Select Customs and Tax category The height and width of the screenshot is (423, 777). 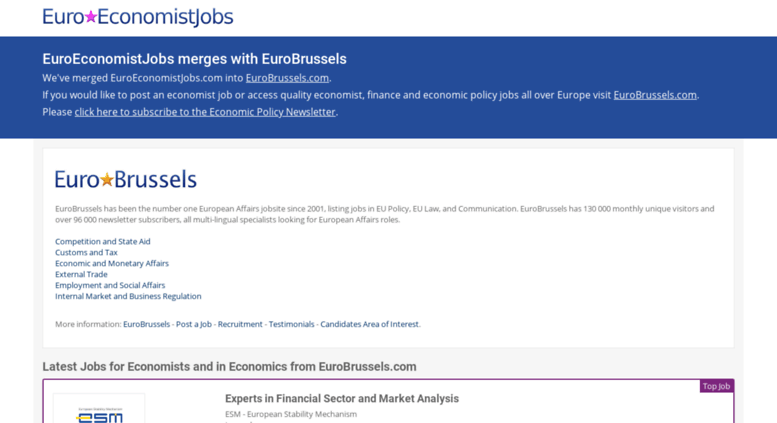tap(86, 252)
